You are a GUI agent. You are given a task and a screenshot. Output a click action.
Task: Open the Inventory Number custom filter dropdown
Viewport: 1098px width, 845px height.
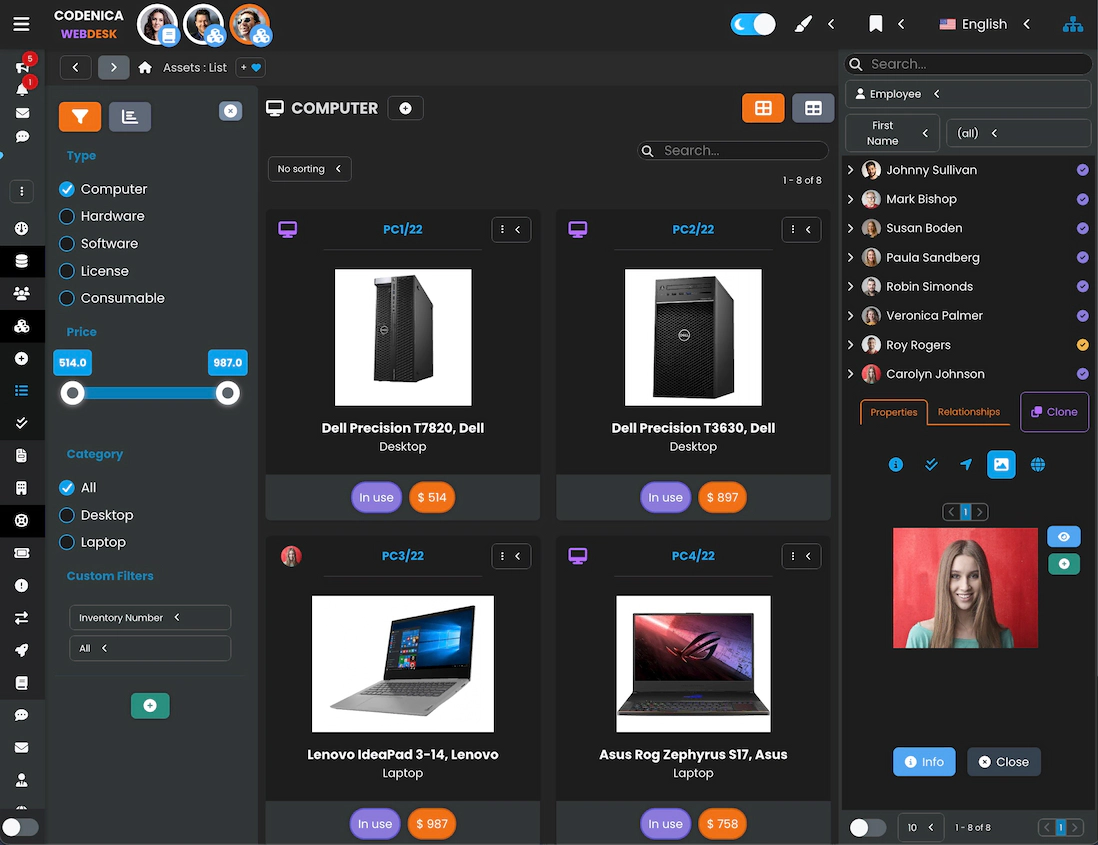(150, 618)
